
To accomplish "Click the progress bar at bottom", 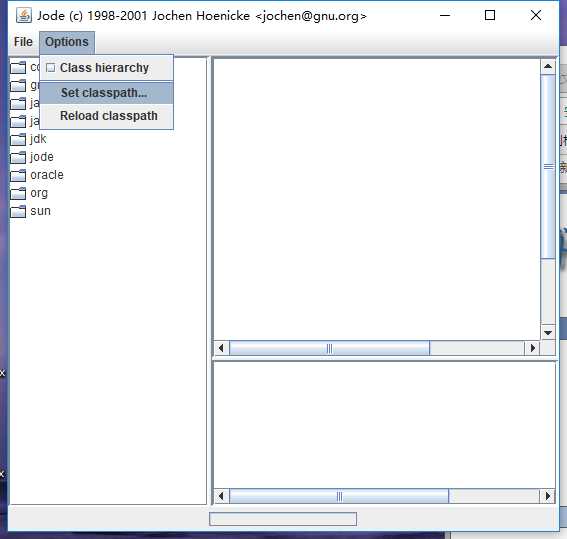I will (x=283, y=519).
